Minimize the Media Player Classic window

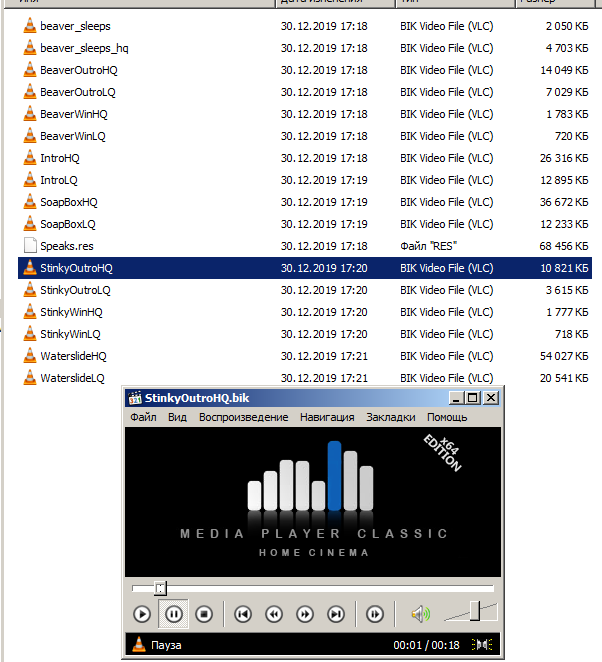click(456, 398)
